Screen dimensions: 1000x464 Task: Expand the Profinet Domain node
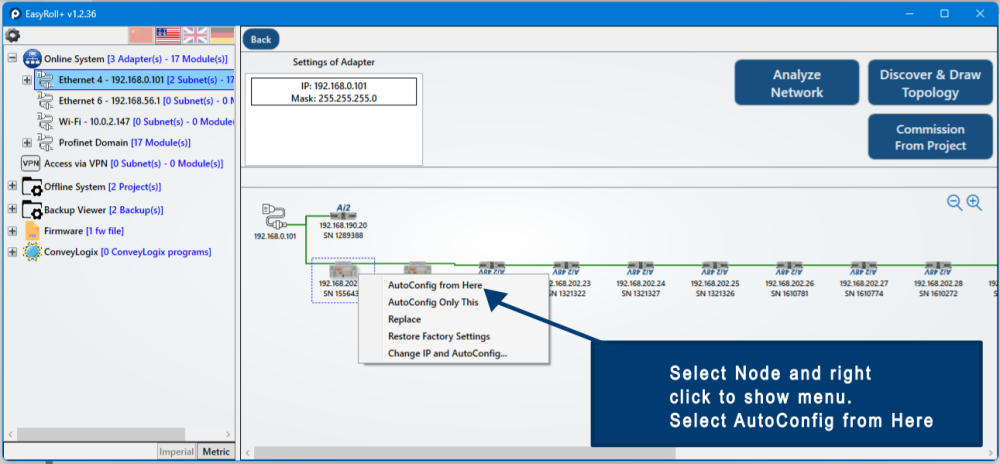pos(27,142)
